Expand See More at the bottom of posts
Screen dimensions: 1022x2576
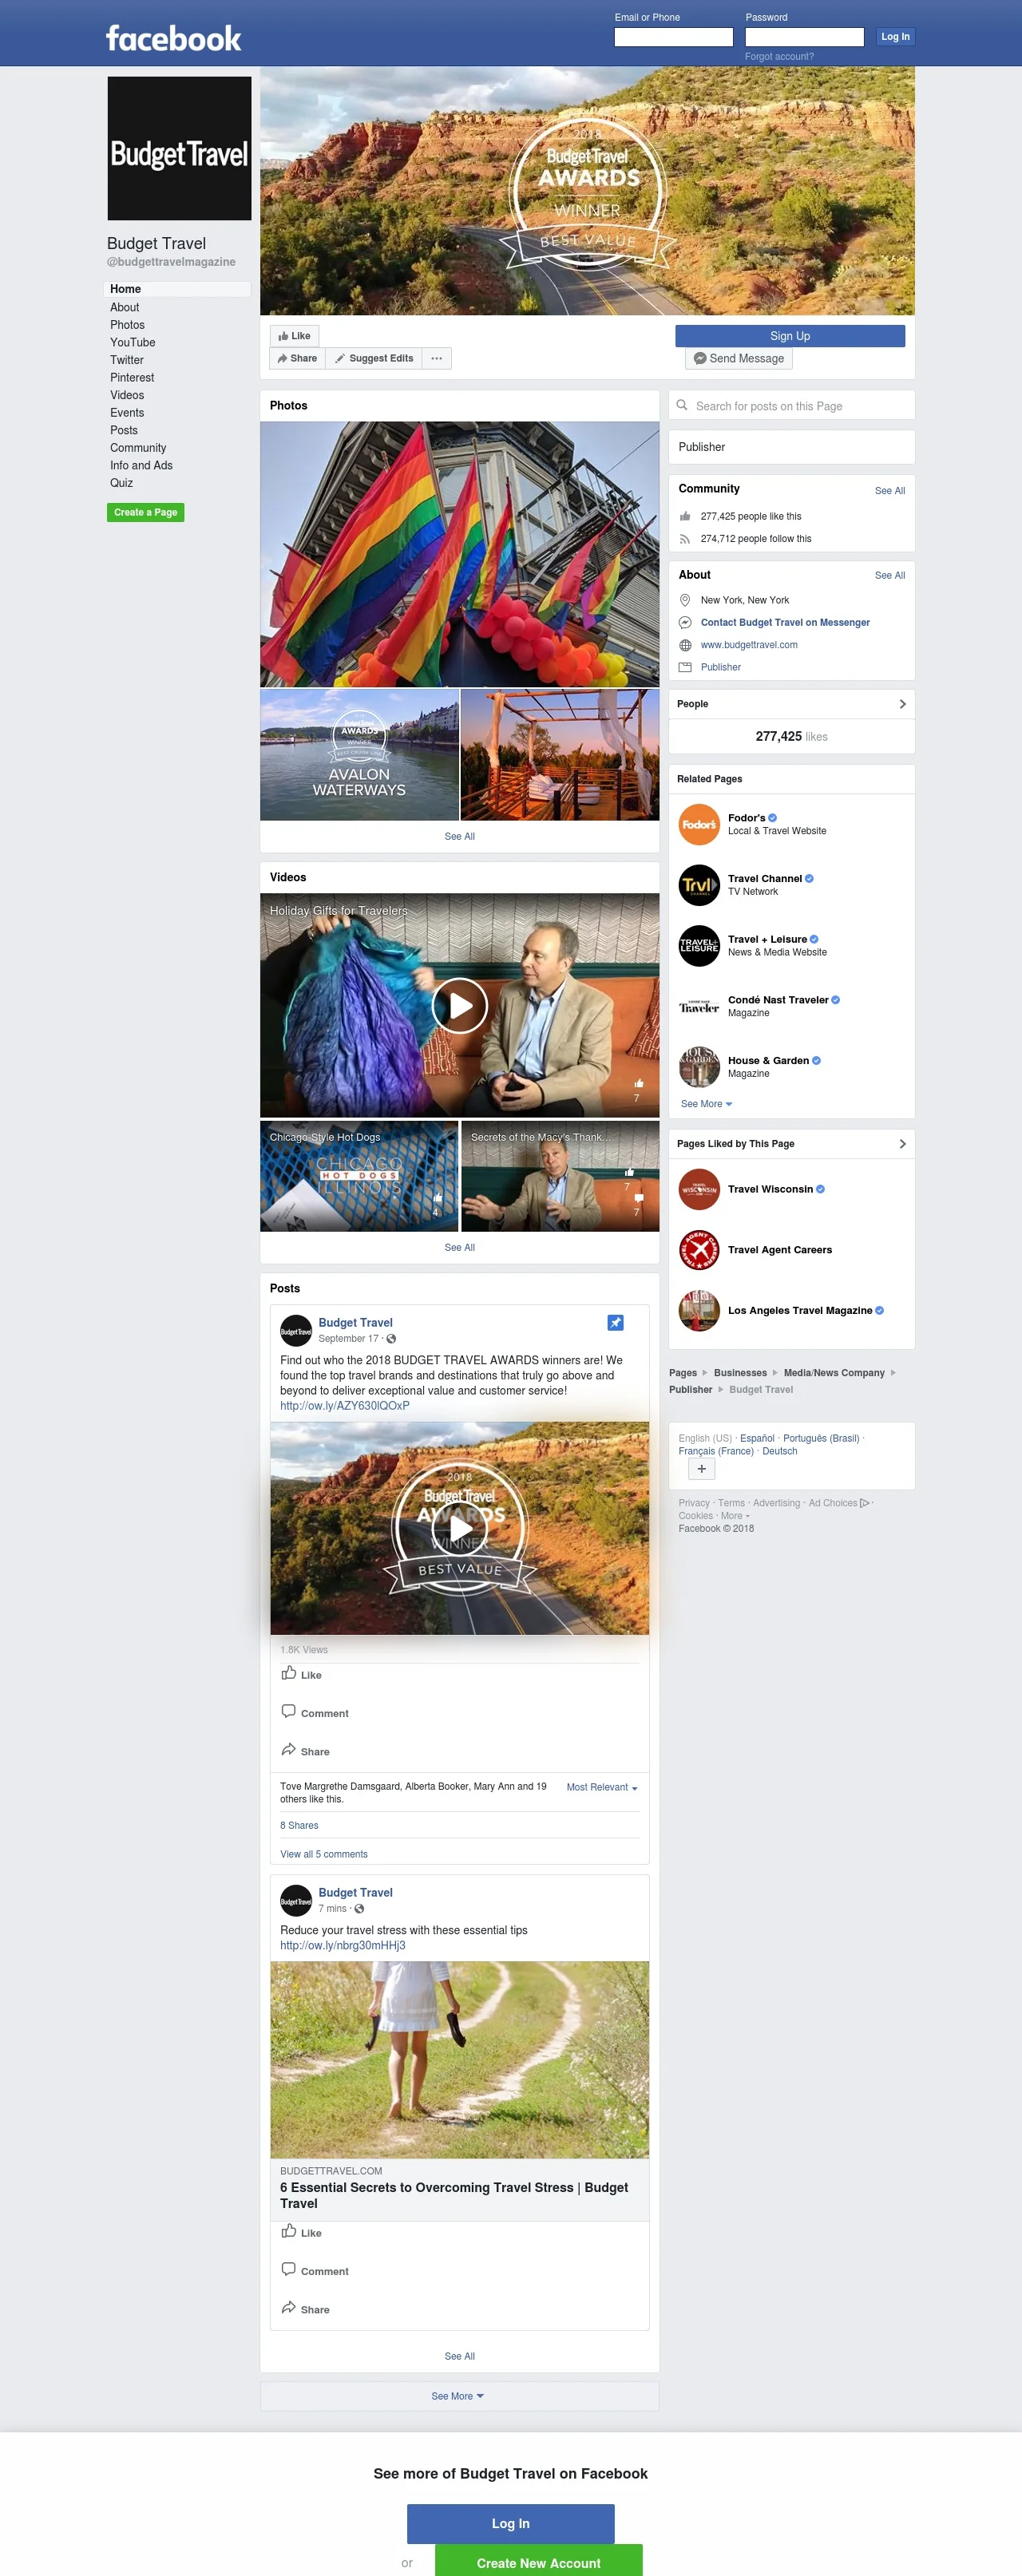(x=458, y=2396)
